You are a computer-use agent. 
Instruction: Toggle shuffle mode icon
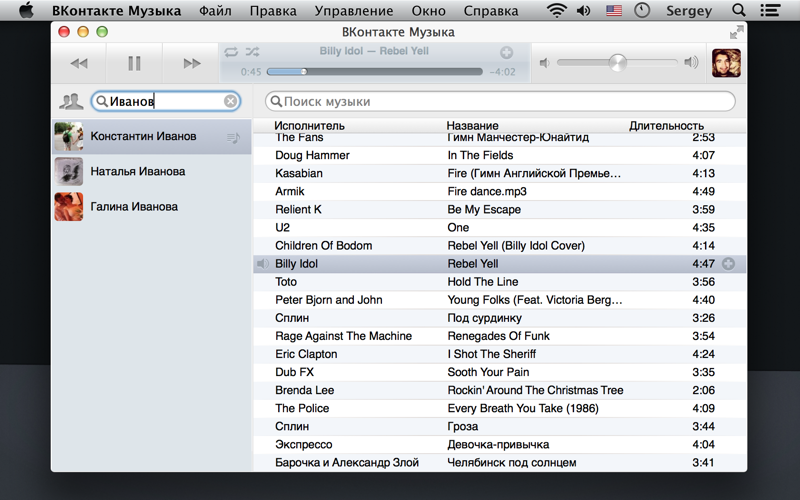click(x=253, y=52)
